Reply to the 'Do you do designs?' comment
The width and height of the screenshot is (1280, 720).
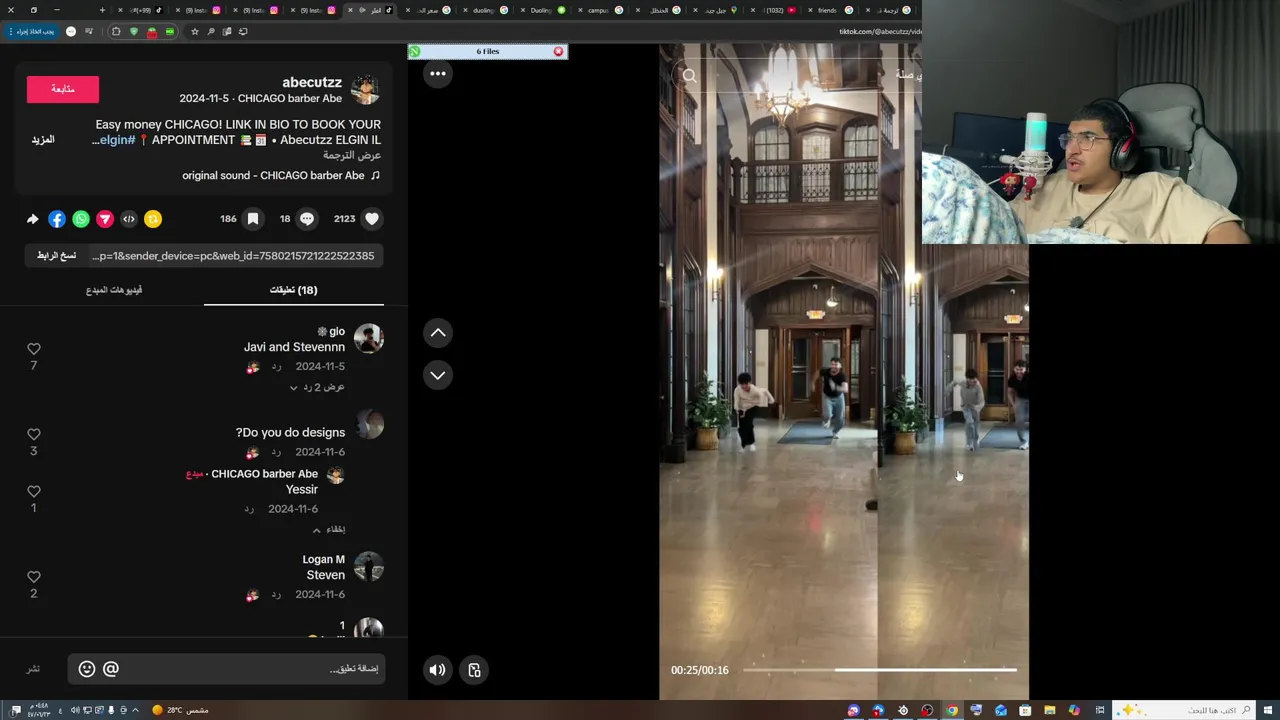pyautogui.click(x=276, y=451)
